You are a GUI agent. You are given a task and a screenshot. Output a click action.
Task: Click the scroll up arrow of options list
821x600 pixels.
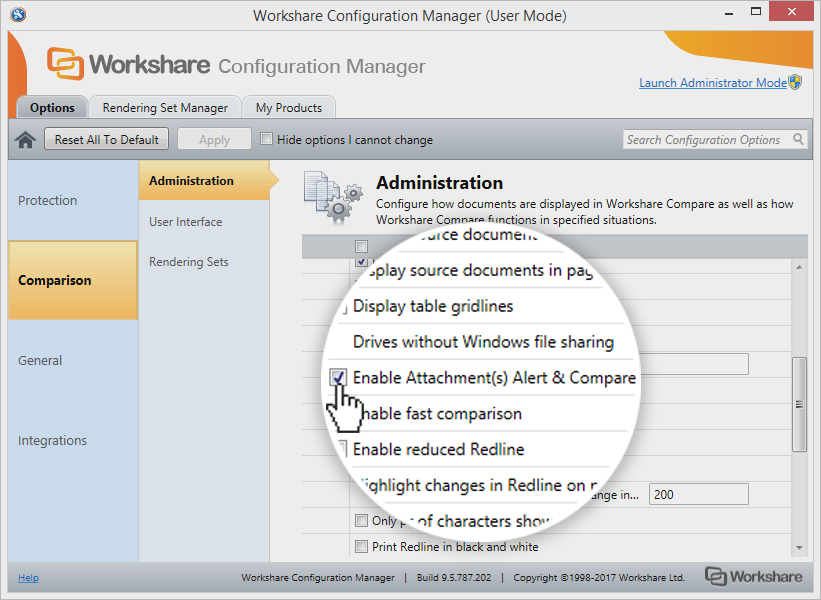[x=799, y=267]
